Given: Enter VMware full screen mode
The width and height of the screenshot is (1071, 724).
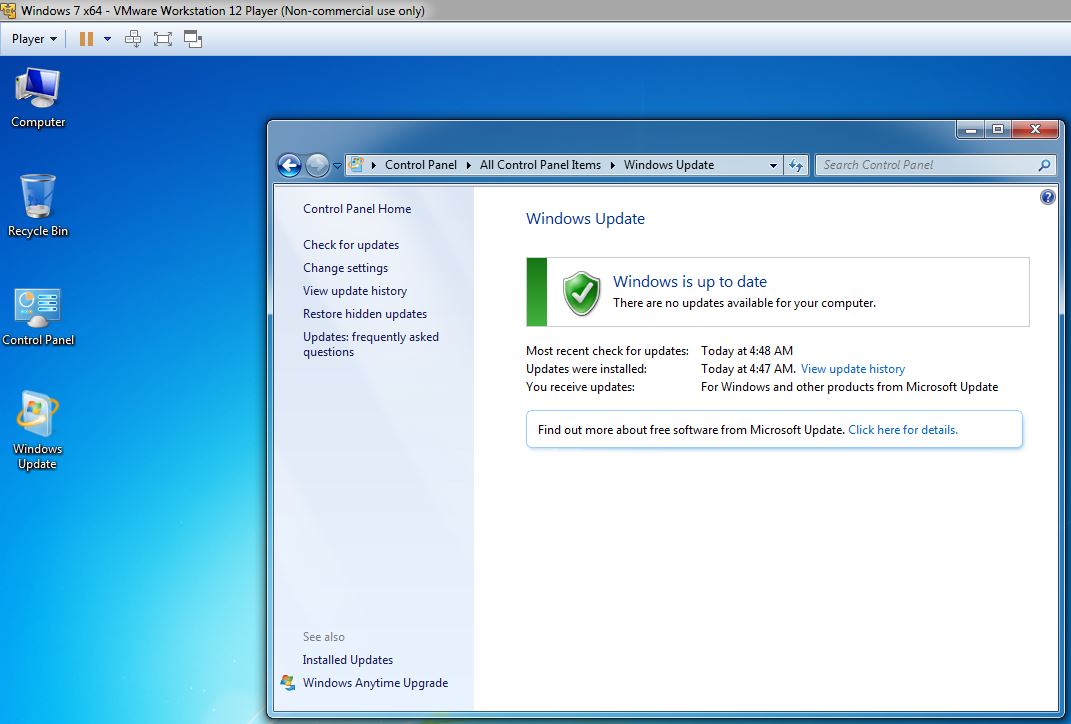Looking at the screenshot, I should point(163,39).
